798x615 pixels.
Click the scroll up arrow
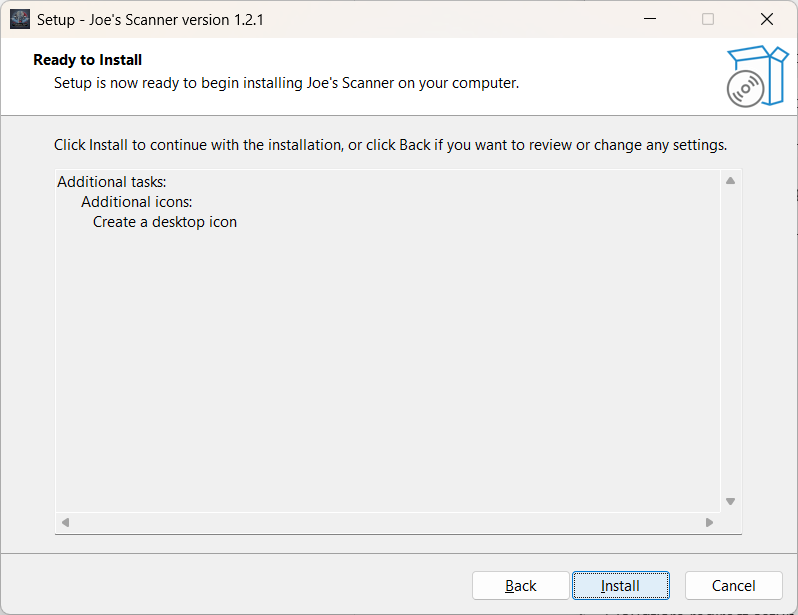click(x=730, y=181)
